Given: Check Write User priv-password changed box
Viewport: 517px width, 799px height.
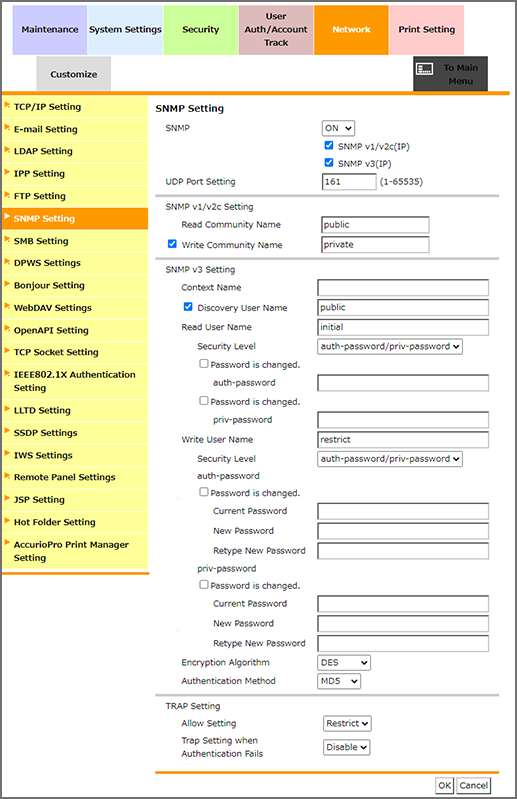Looking at the screenshot, I should [x=204, y=585].
